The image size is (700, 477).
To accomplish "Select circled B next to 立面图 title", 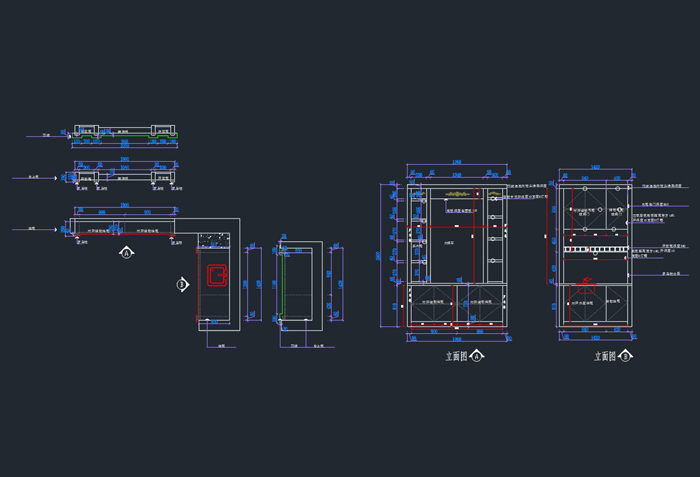I will coord(625,356).
